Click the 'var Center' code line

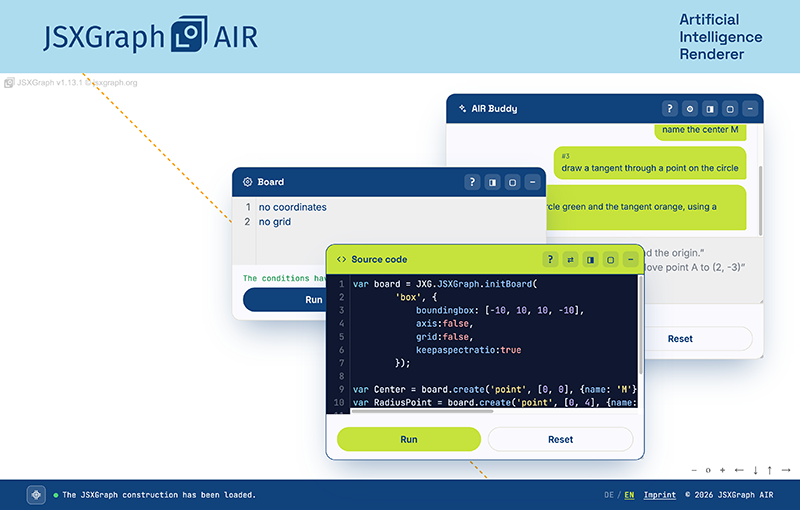click(x=494, y=390)
